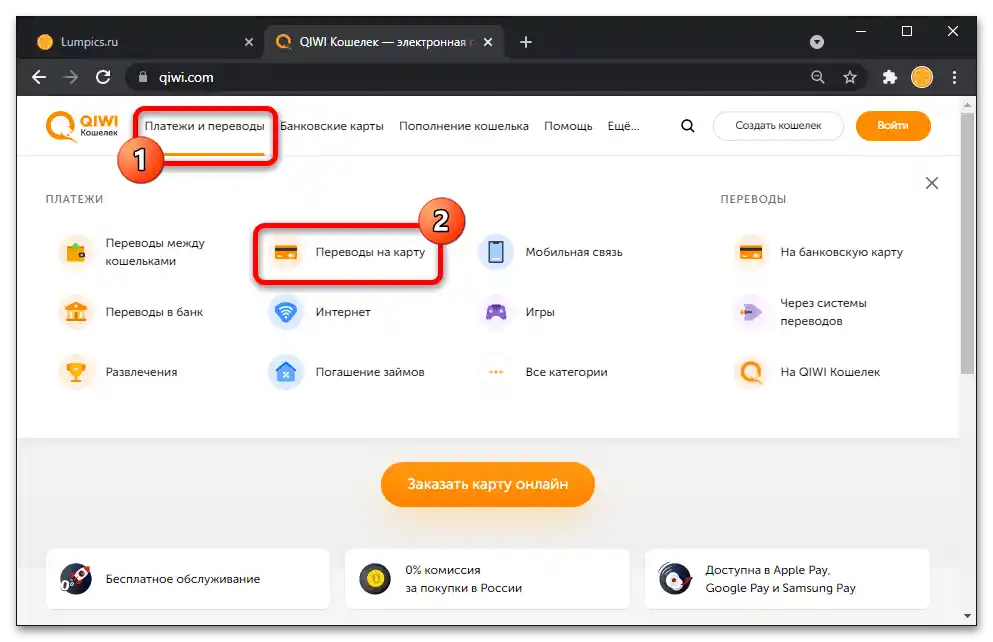Click the browser forward arrow
This screenshot has height=642, width=993.
tap(71, 77)
